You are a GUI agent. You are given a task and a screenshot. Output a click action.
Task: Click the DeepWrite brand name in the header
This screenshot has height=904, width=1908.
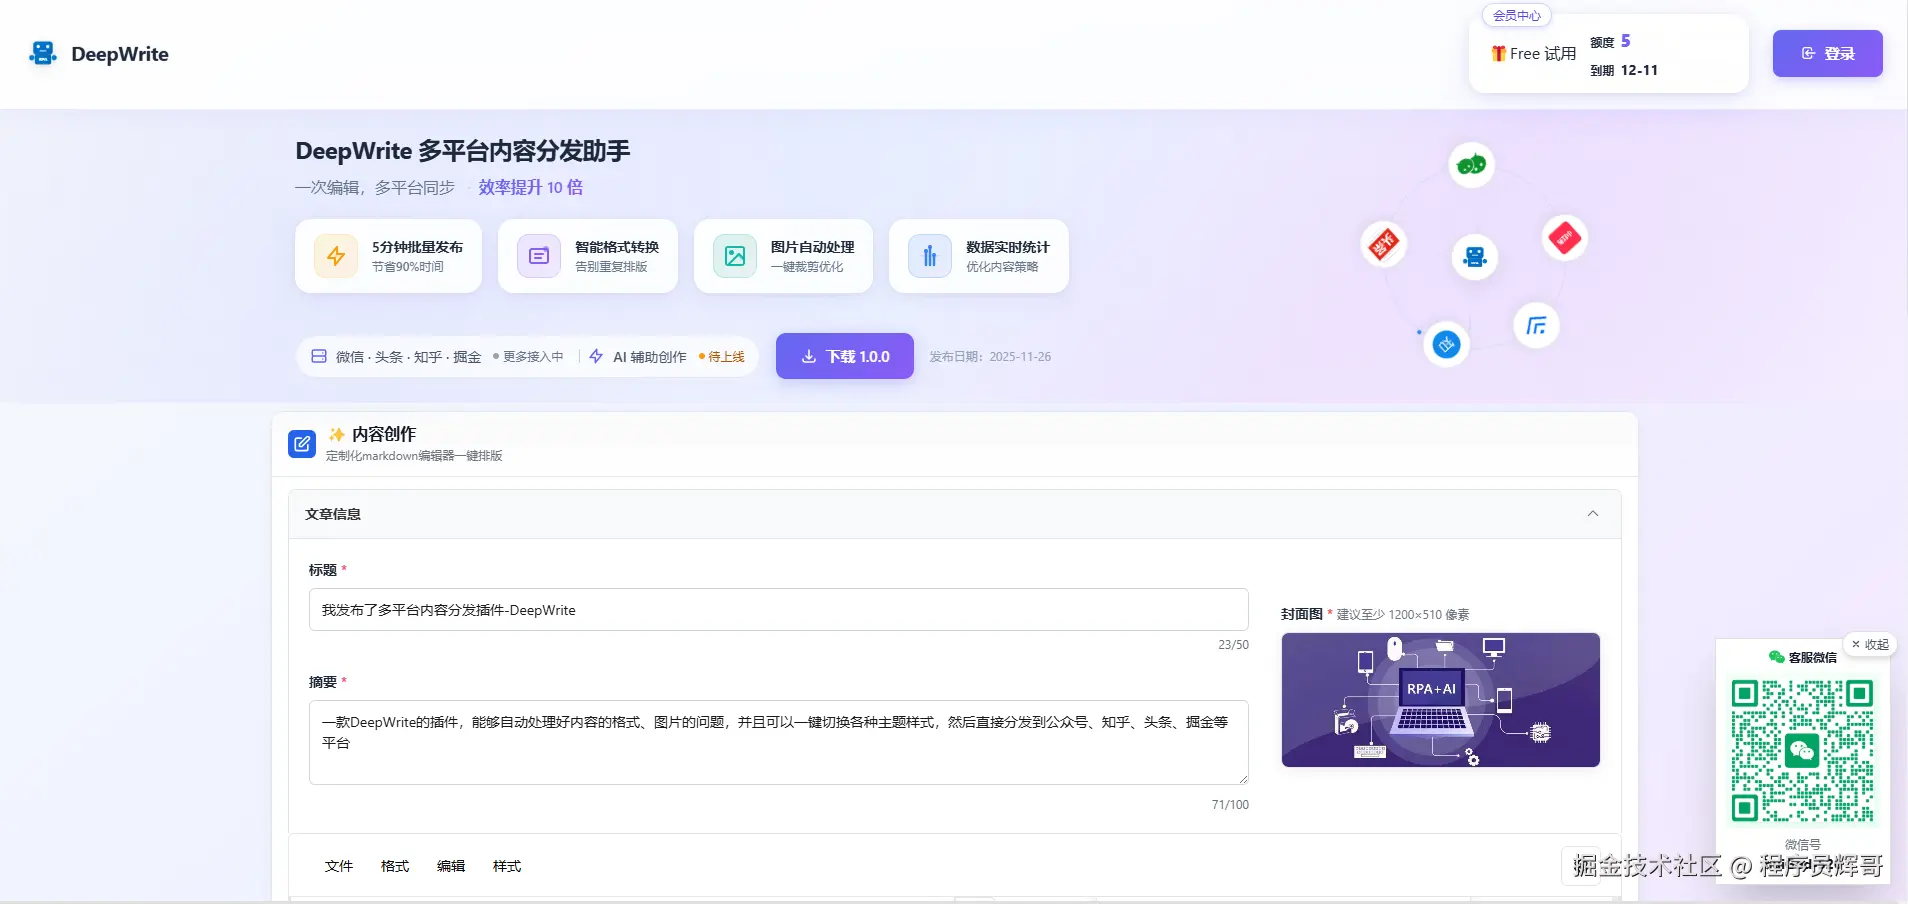pos(120,54)
